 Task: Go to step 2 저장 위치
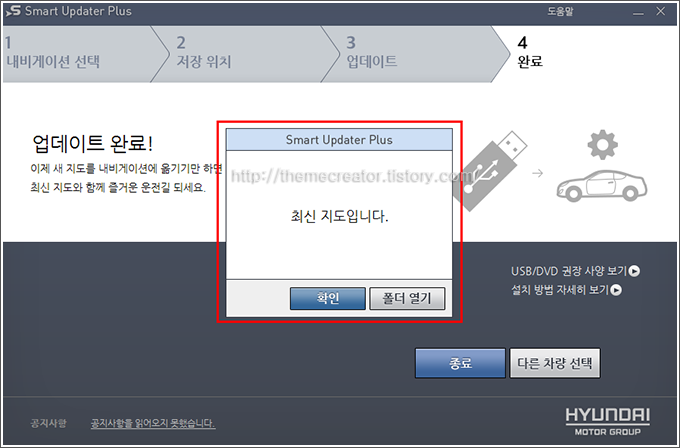click(x=245, y=54)
